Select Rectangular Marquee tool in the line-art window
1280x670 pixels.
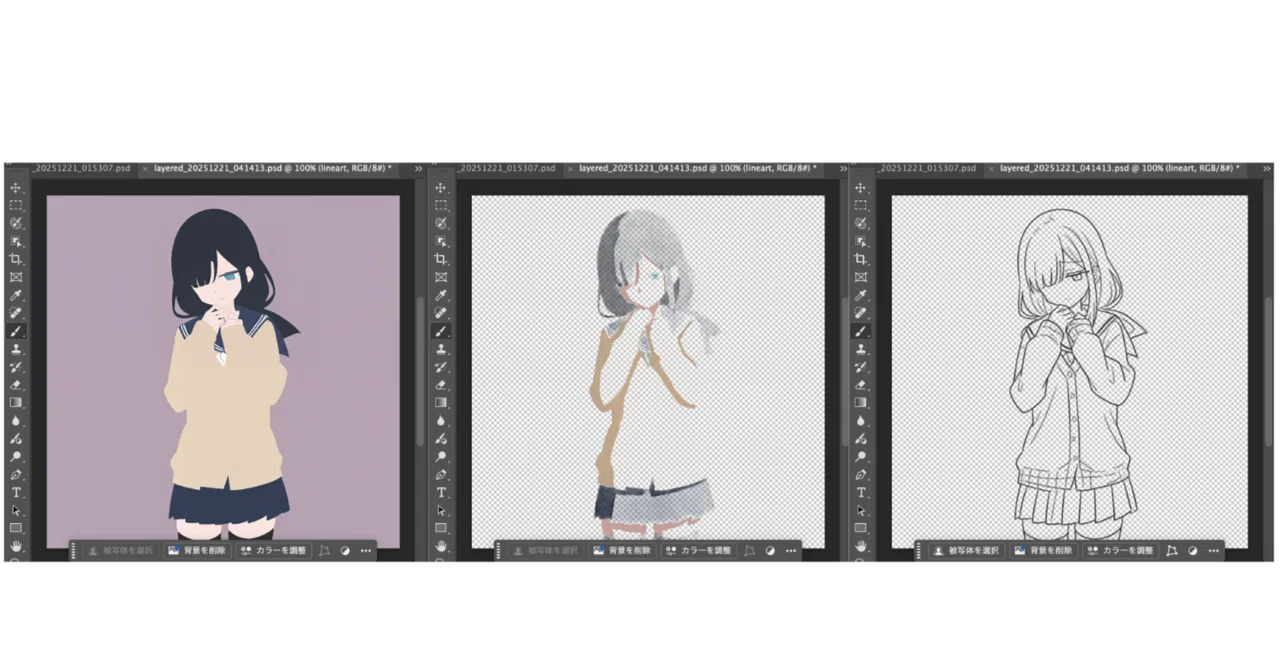[860, 205]
